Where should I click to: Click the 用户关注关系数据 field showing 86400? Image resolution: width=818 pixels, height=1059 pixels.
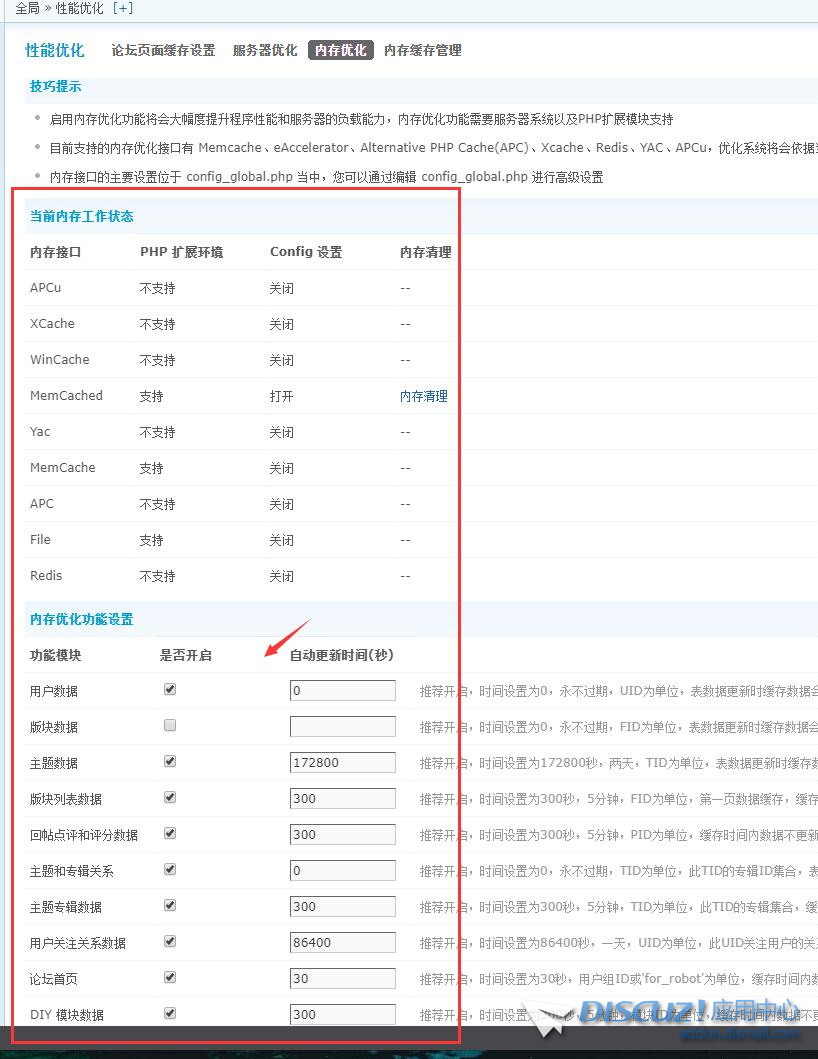pos(342,943)
